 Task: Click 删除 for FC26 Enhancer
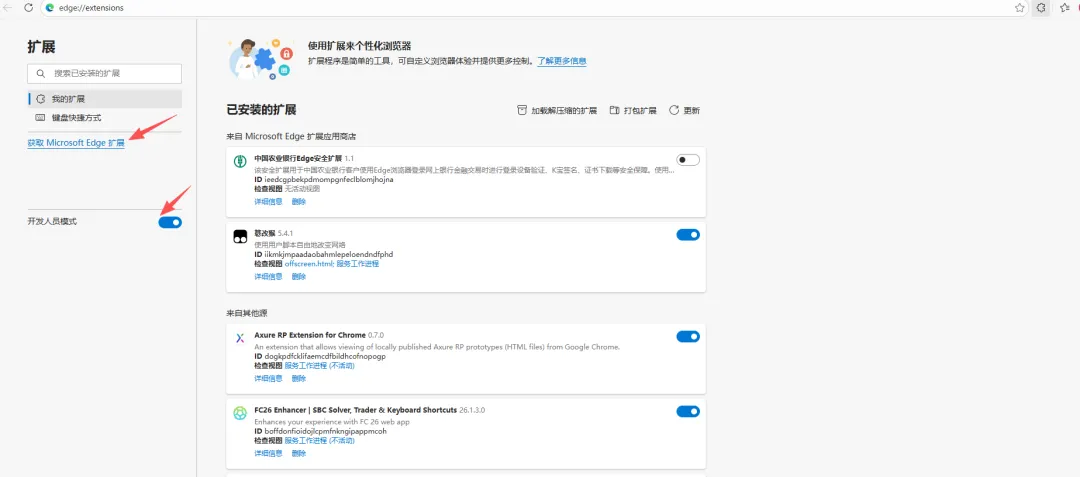pos(299,454)
